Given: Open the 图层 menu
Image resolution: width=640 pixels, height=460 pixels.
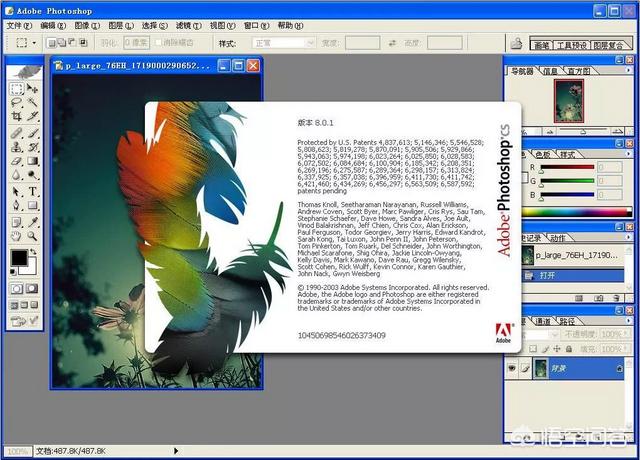Looking at the screenshot, I should pyautogui.click(x=121, y=26).
